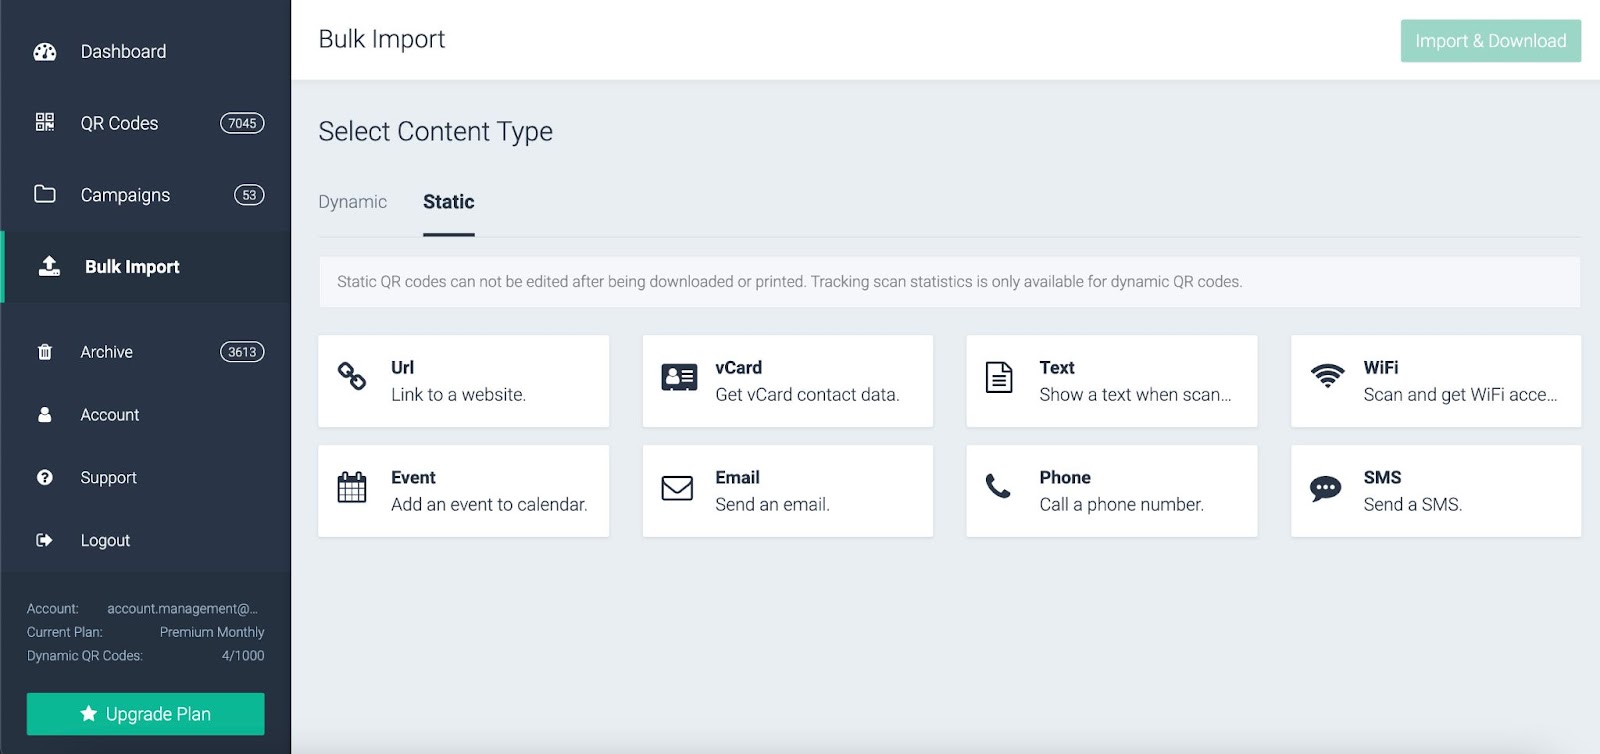Viewport: 1600px width, 754px height.
Task: Click the Archive trash icon
Action: [x=45, y=352]
